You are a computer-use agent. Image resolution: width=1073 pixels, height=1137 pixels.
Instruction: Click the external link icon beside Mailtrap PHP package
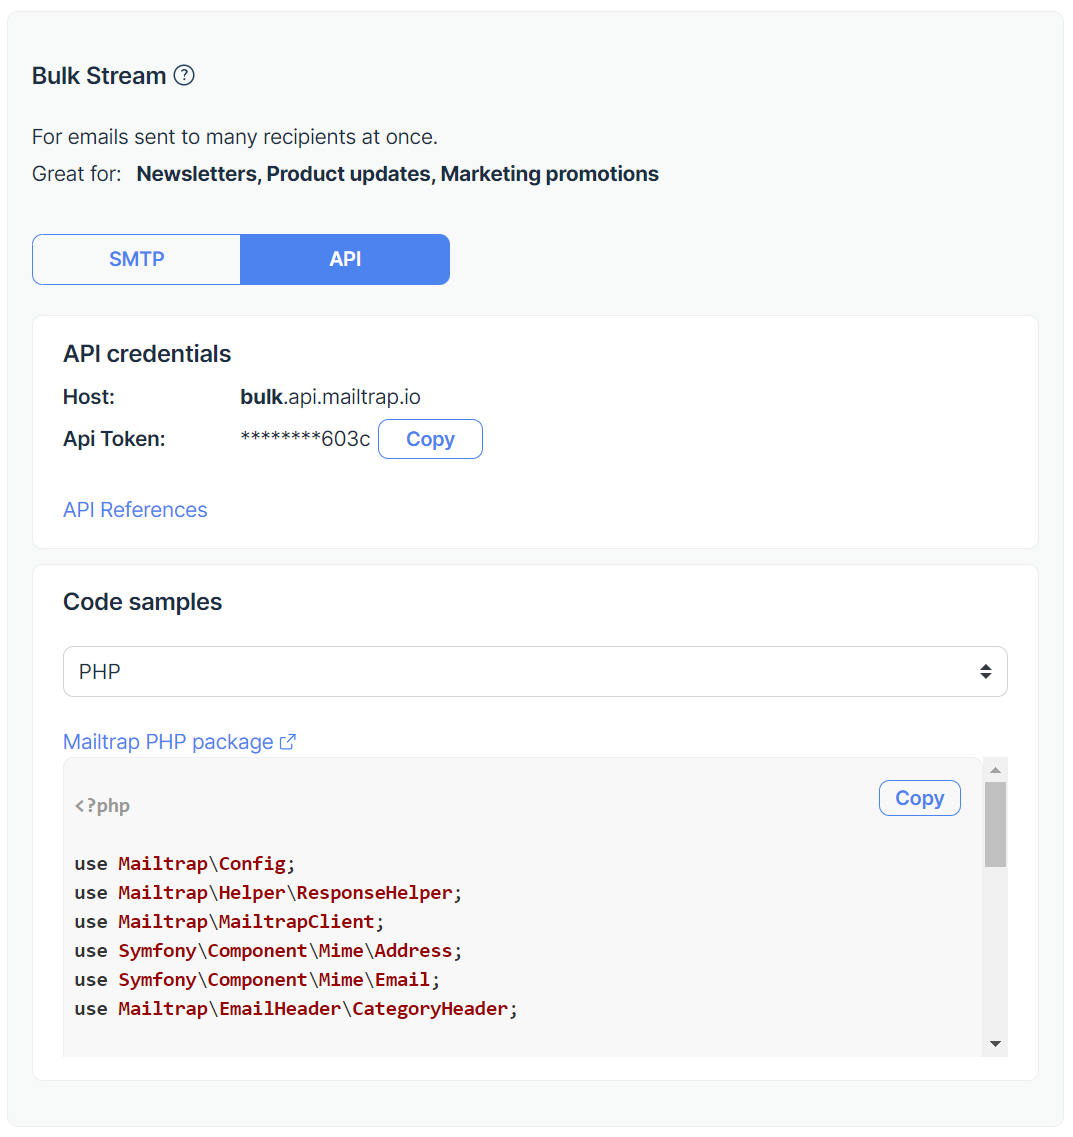coord(288,741)
